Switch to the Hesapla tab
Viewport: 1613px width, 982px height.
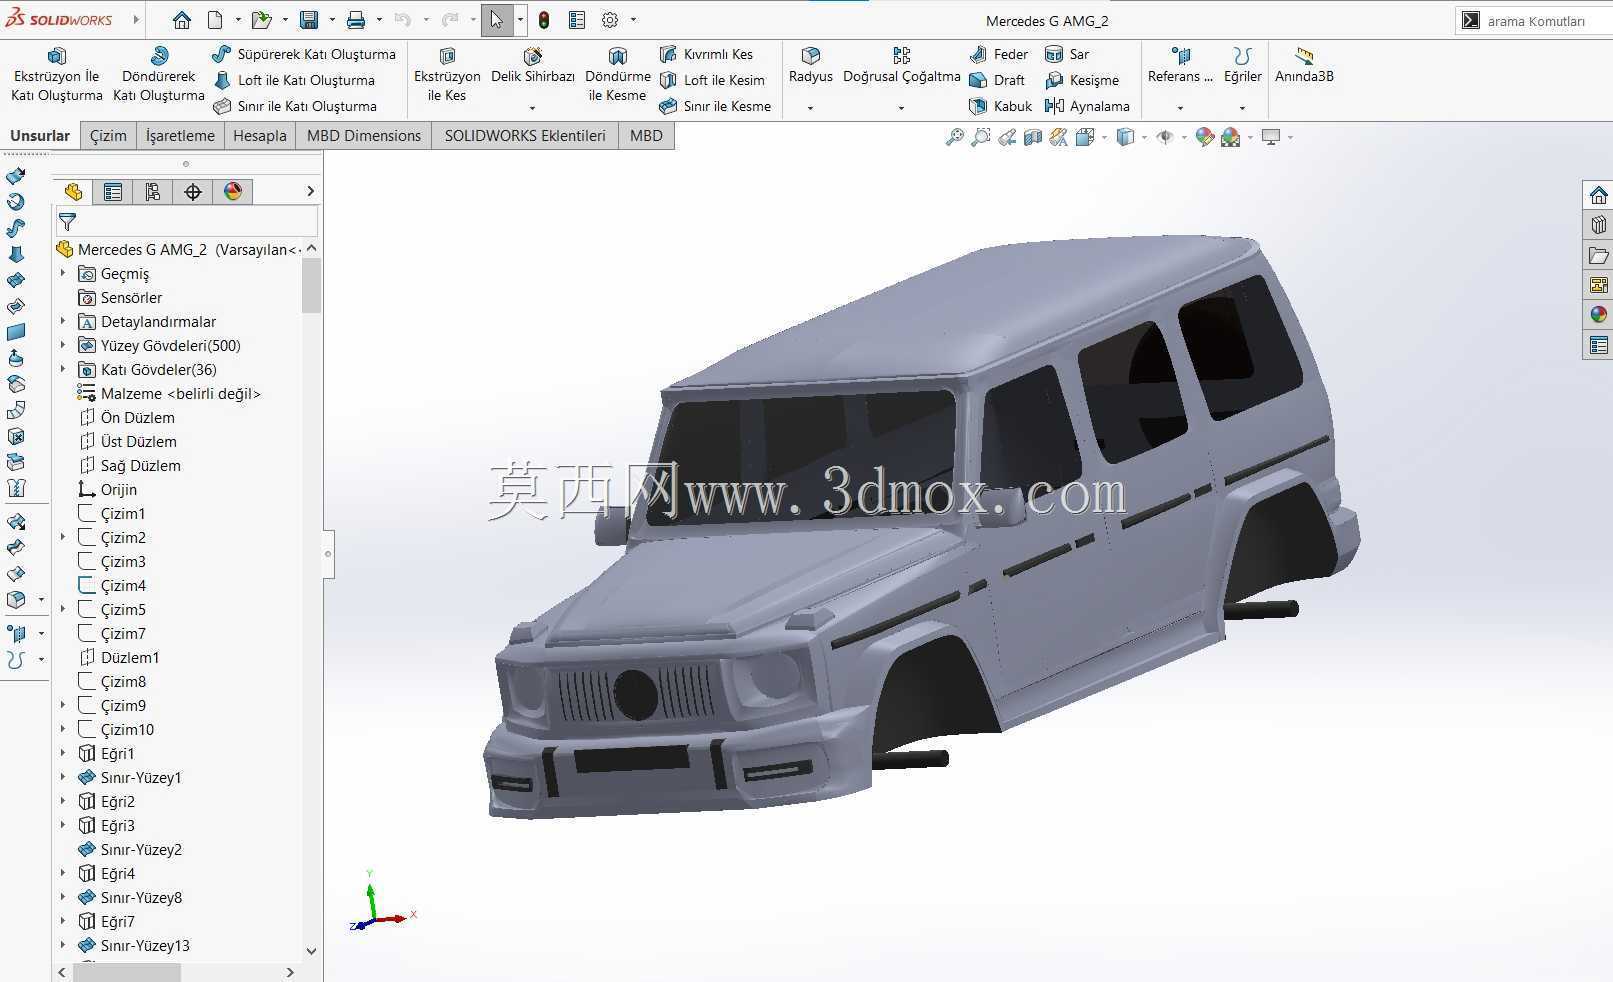[260, 136]
